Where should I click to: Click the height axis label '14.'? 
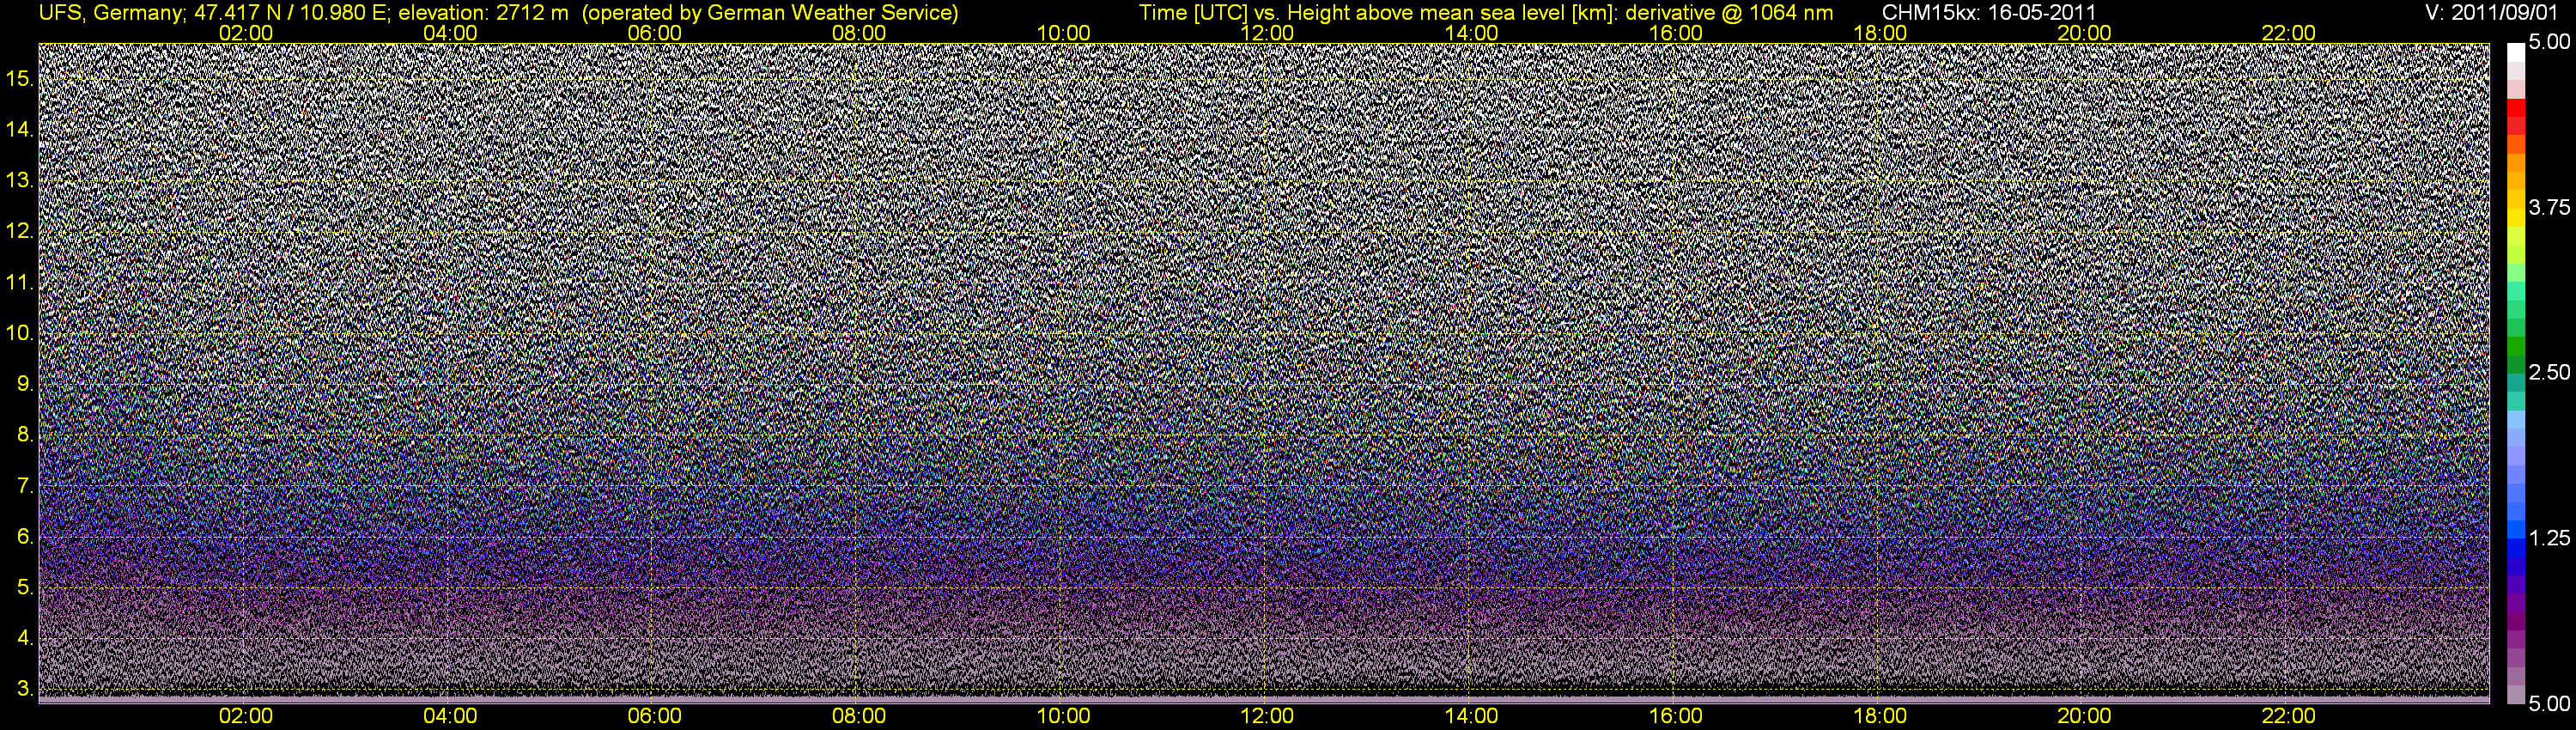click(21, 129)
